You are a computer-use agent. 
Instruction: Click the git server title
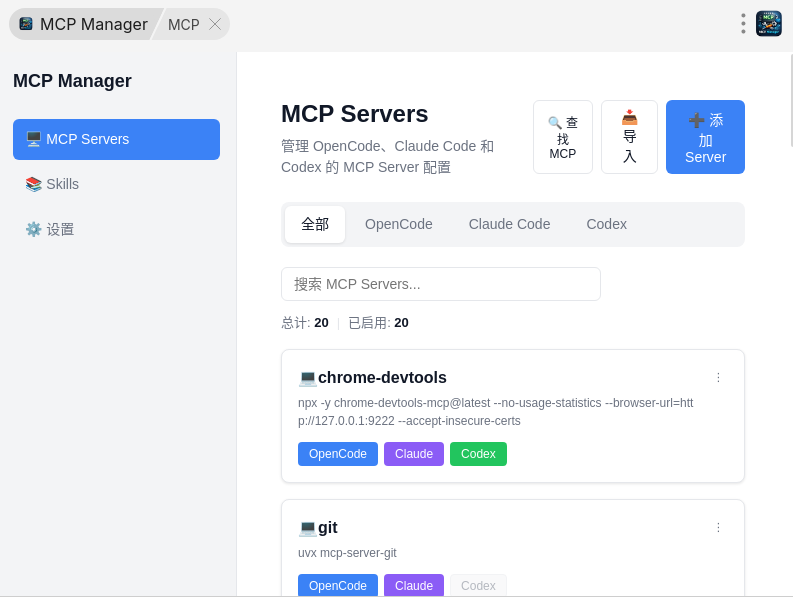coord(328,528)
